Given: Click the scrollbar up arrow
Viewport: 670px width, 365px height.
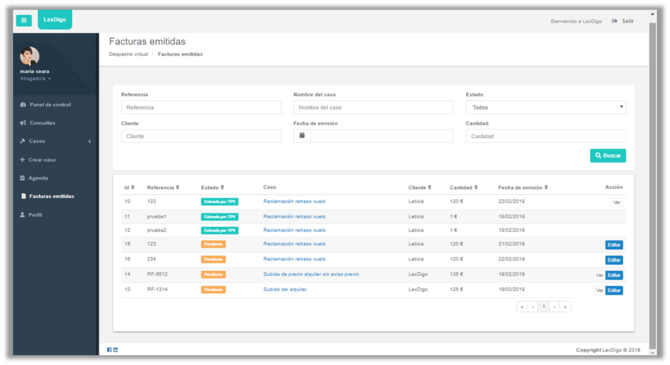Looking at the screenshot, I should [x=652, y=14].
